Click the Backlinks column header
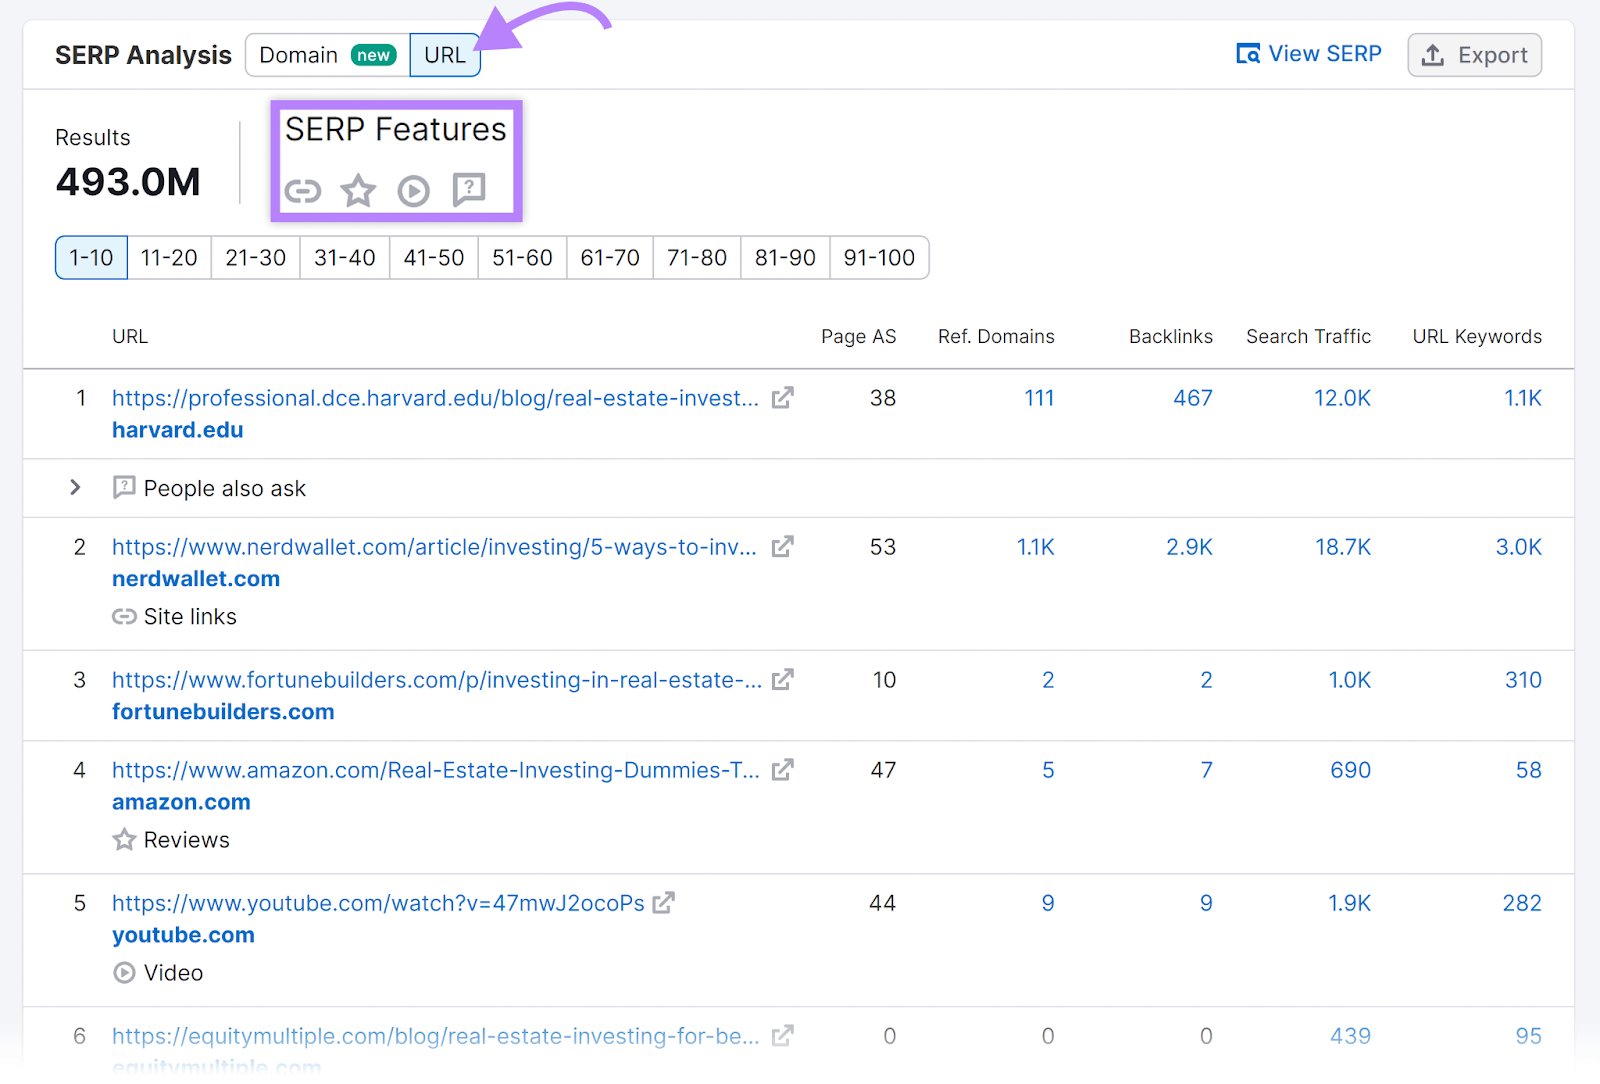 click(x=1171, y=337)
